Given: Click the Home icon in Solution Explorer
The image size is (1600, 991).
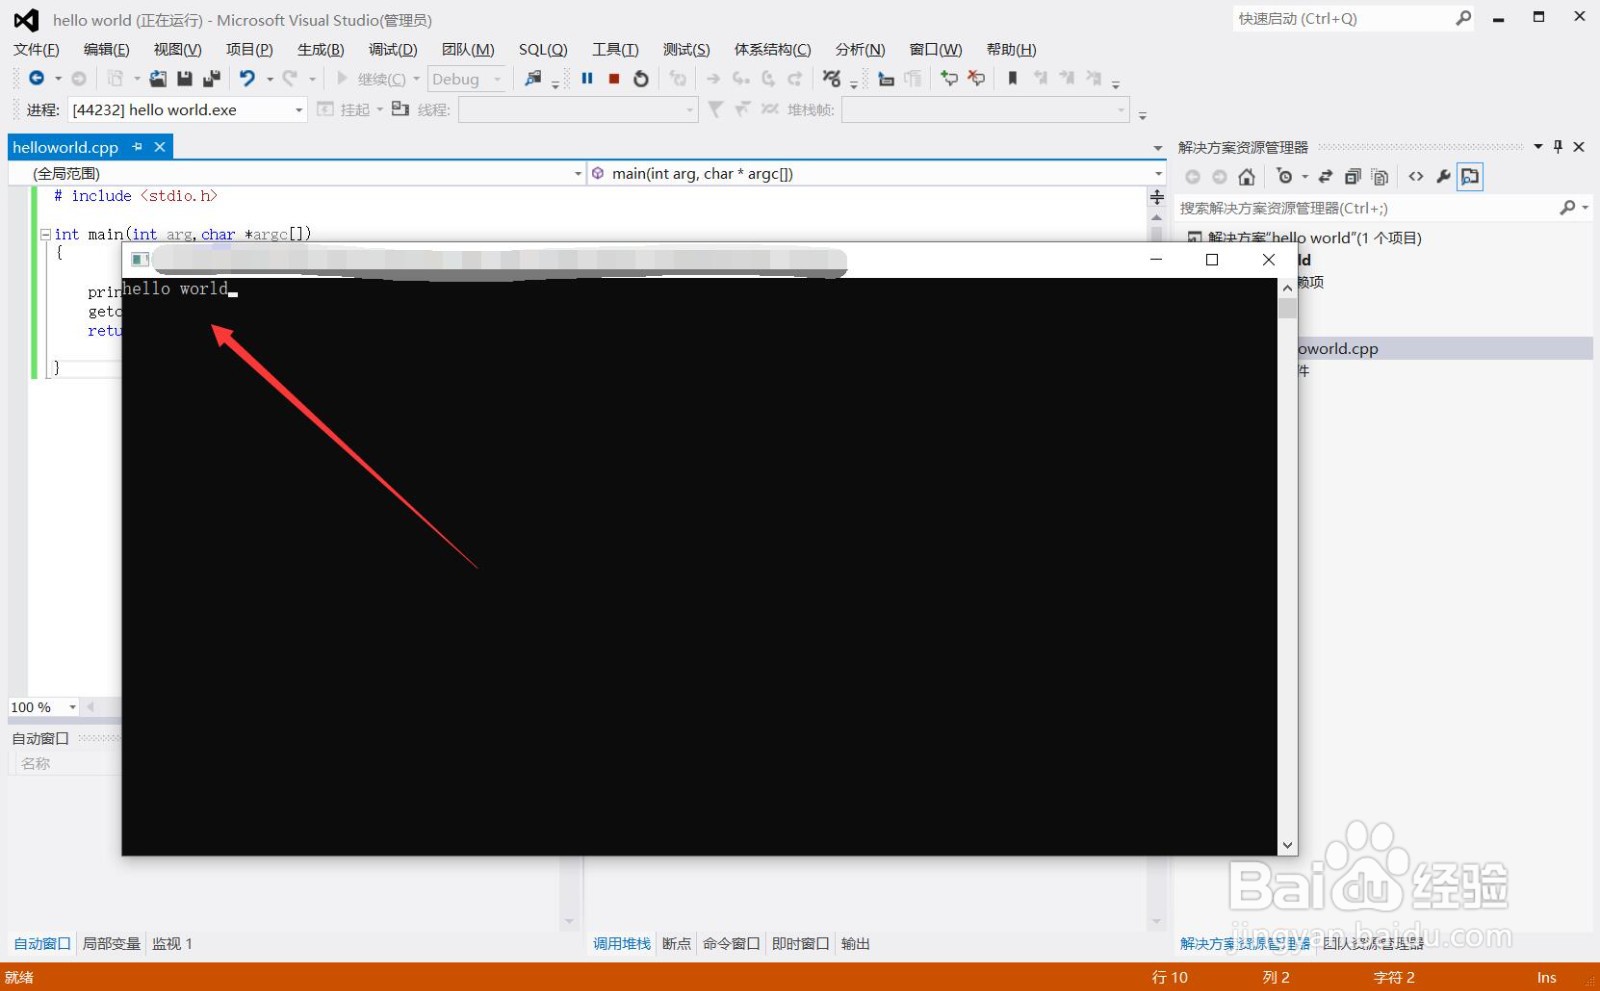Looking at the screenshot, I should click(1246, 177).
